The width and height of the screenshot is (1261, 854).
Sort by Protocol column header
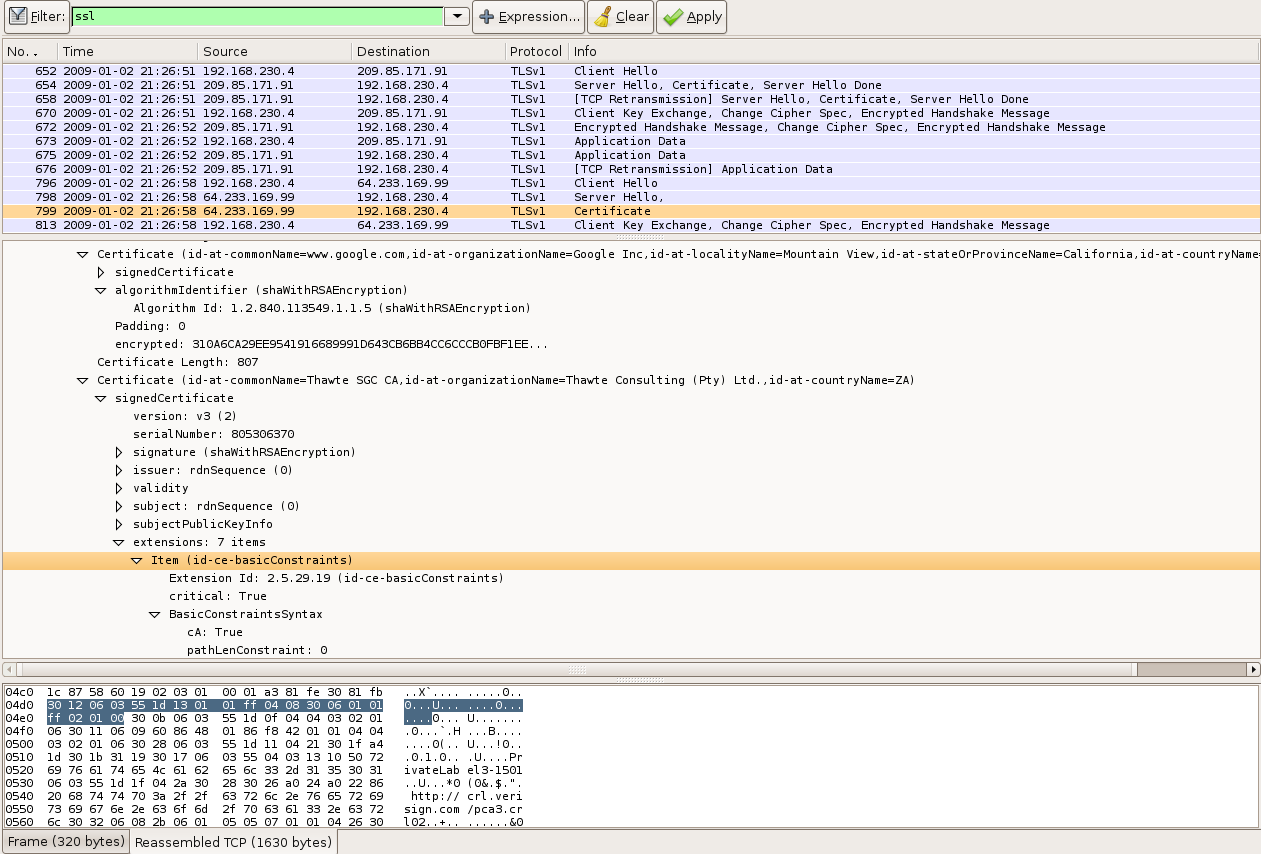coord(537,51)
